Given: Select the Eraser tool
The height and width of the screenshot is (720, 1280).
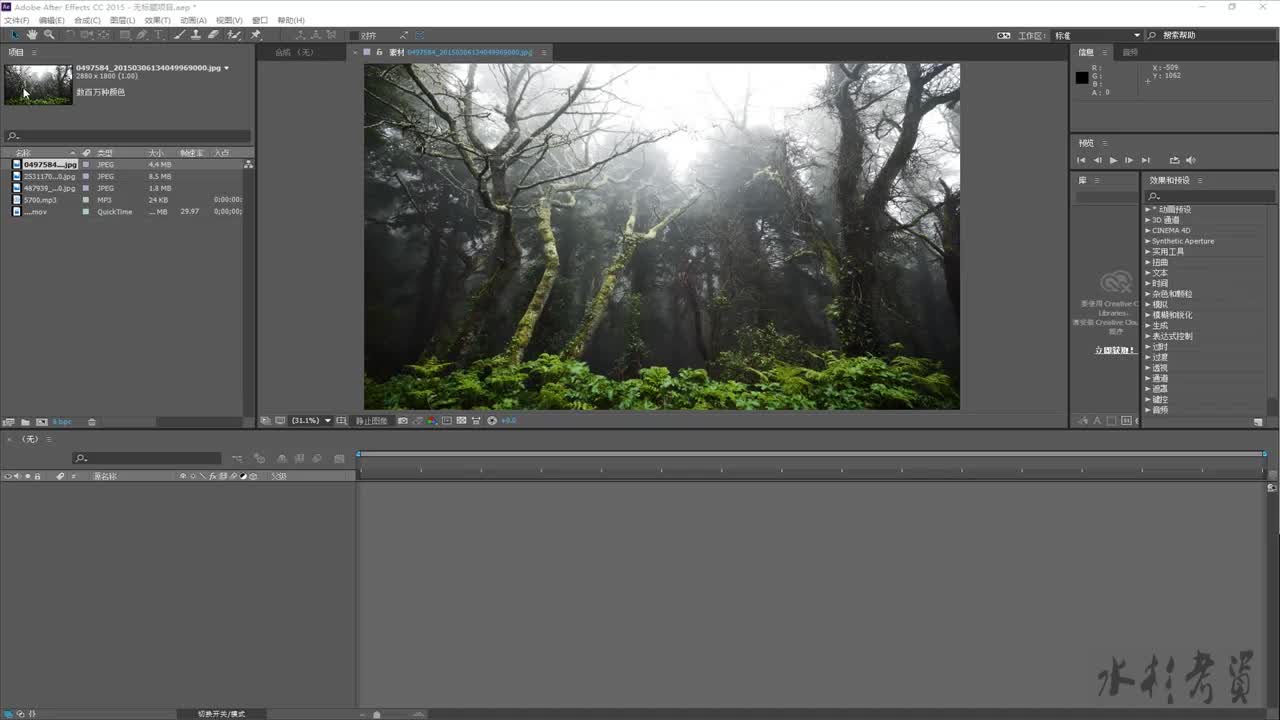Looking at the screenshot, I should click(x=214, y=35).
